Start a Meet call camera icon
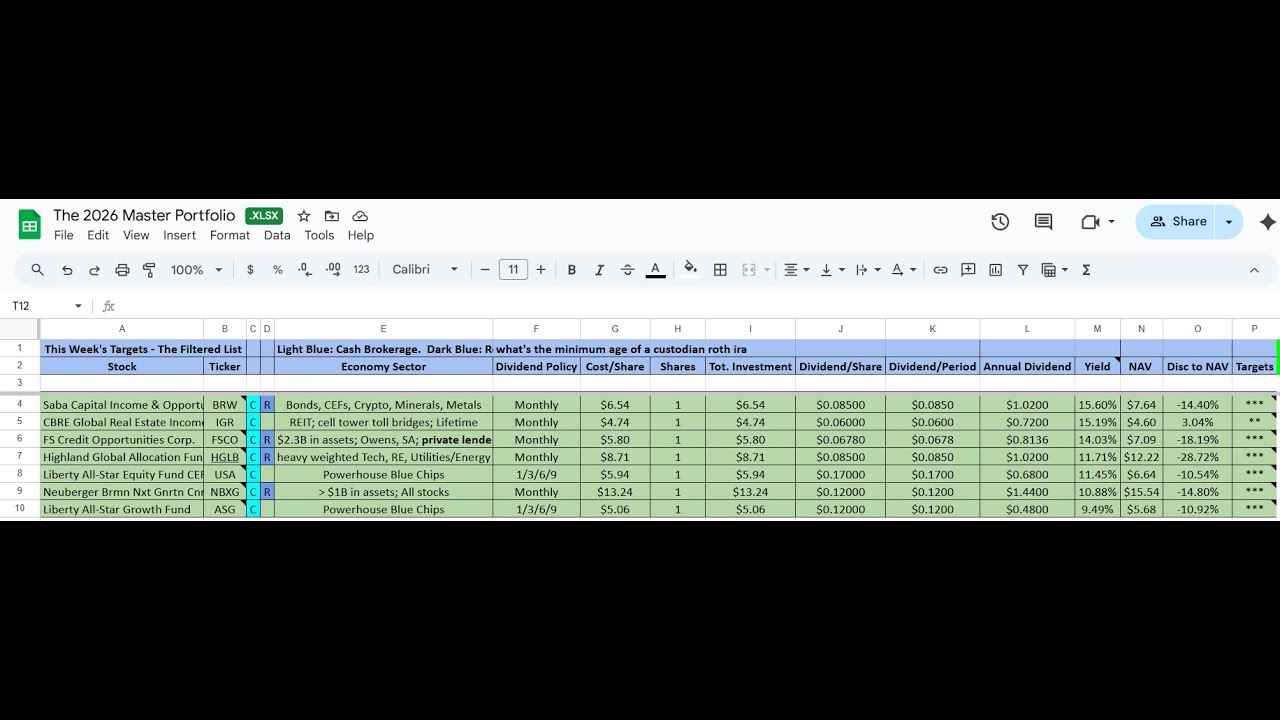 (1091, 222)
